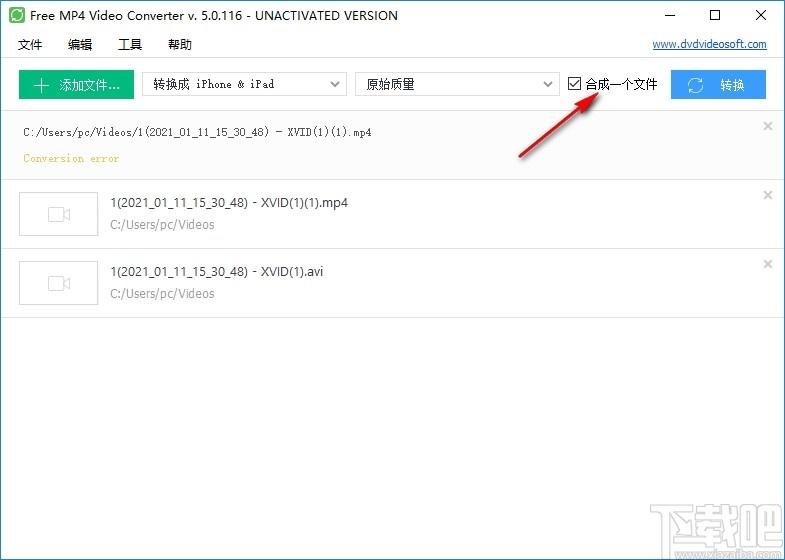This screenshot has height=560, width=785.
Task: Click the file name 1(2021_01_11_15_30_48) - XVID(1).avi
Action: coord(217,272)
